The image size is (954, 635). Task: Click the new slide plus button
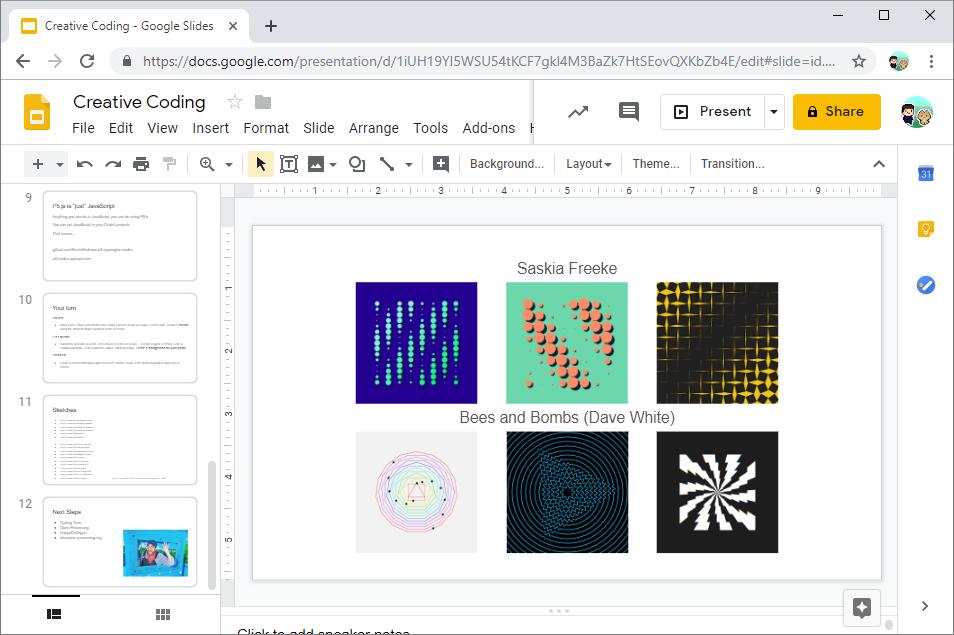point(38,164)
